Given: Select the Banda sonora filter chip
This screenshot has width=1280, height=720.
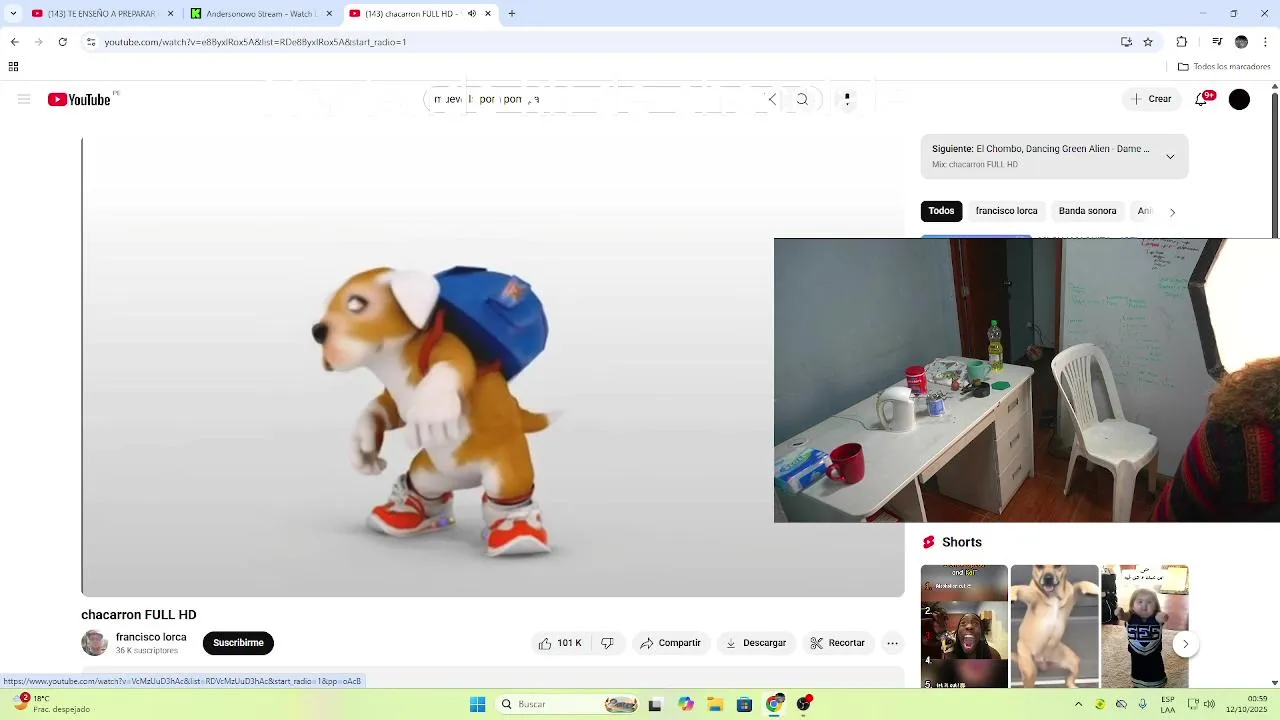Looking at the screenshot, I should click(1087, 211).
